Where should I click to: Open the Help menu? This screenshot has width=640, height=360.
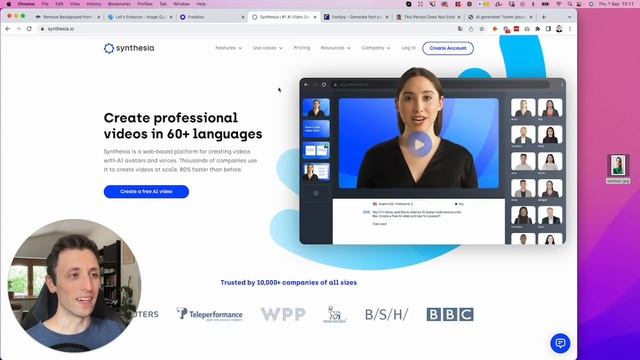coord(201,4)
